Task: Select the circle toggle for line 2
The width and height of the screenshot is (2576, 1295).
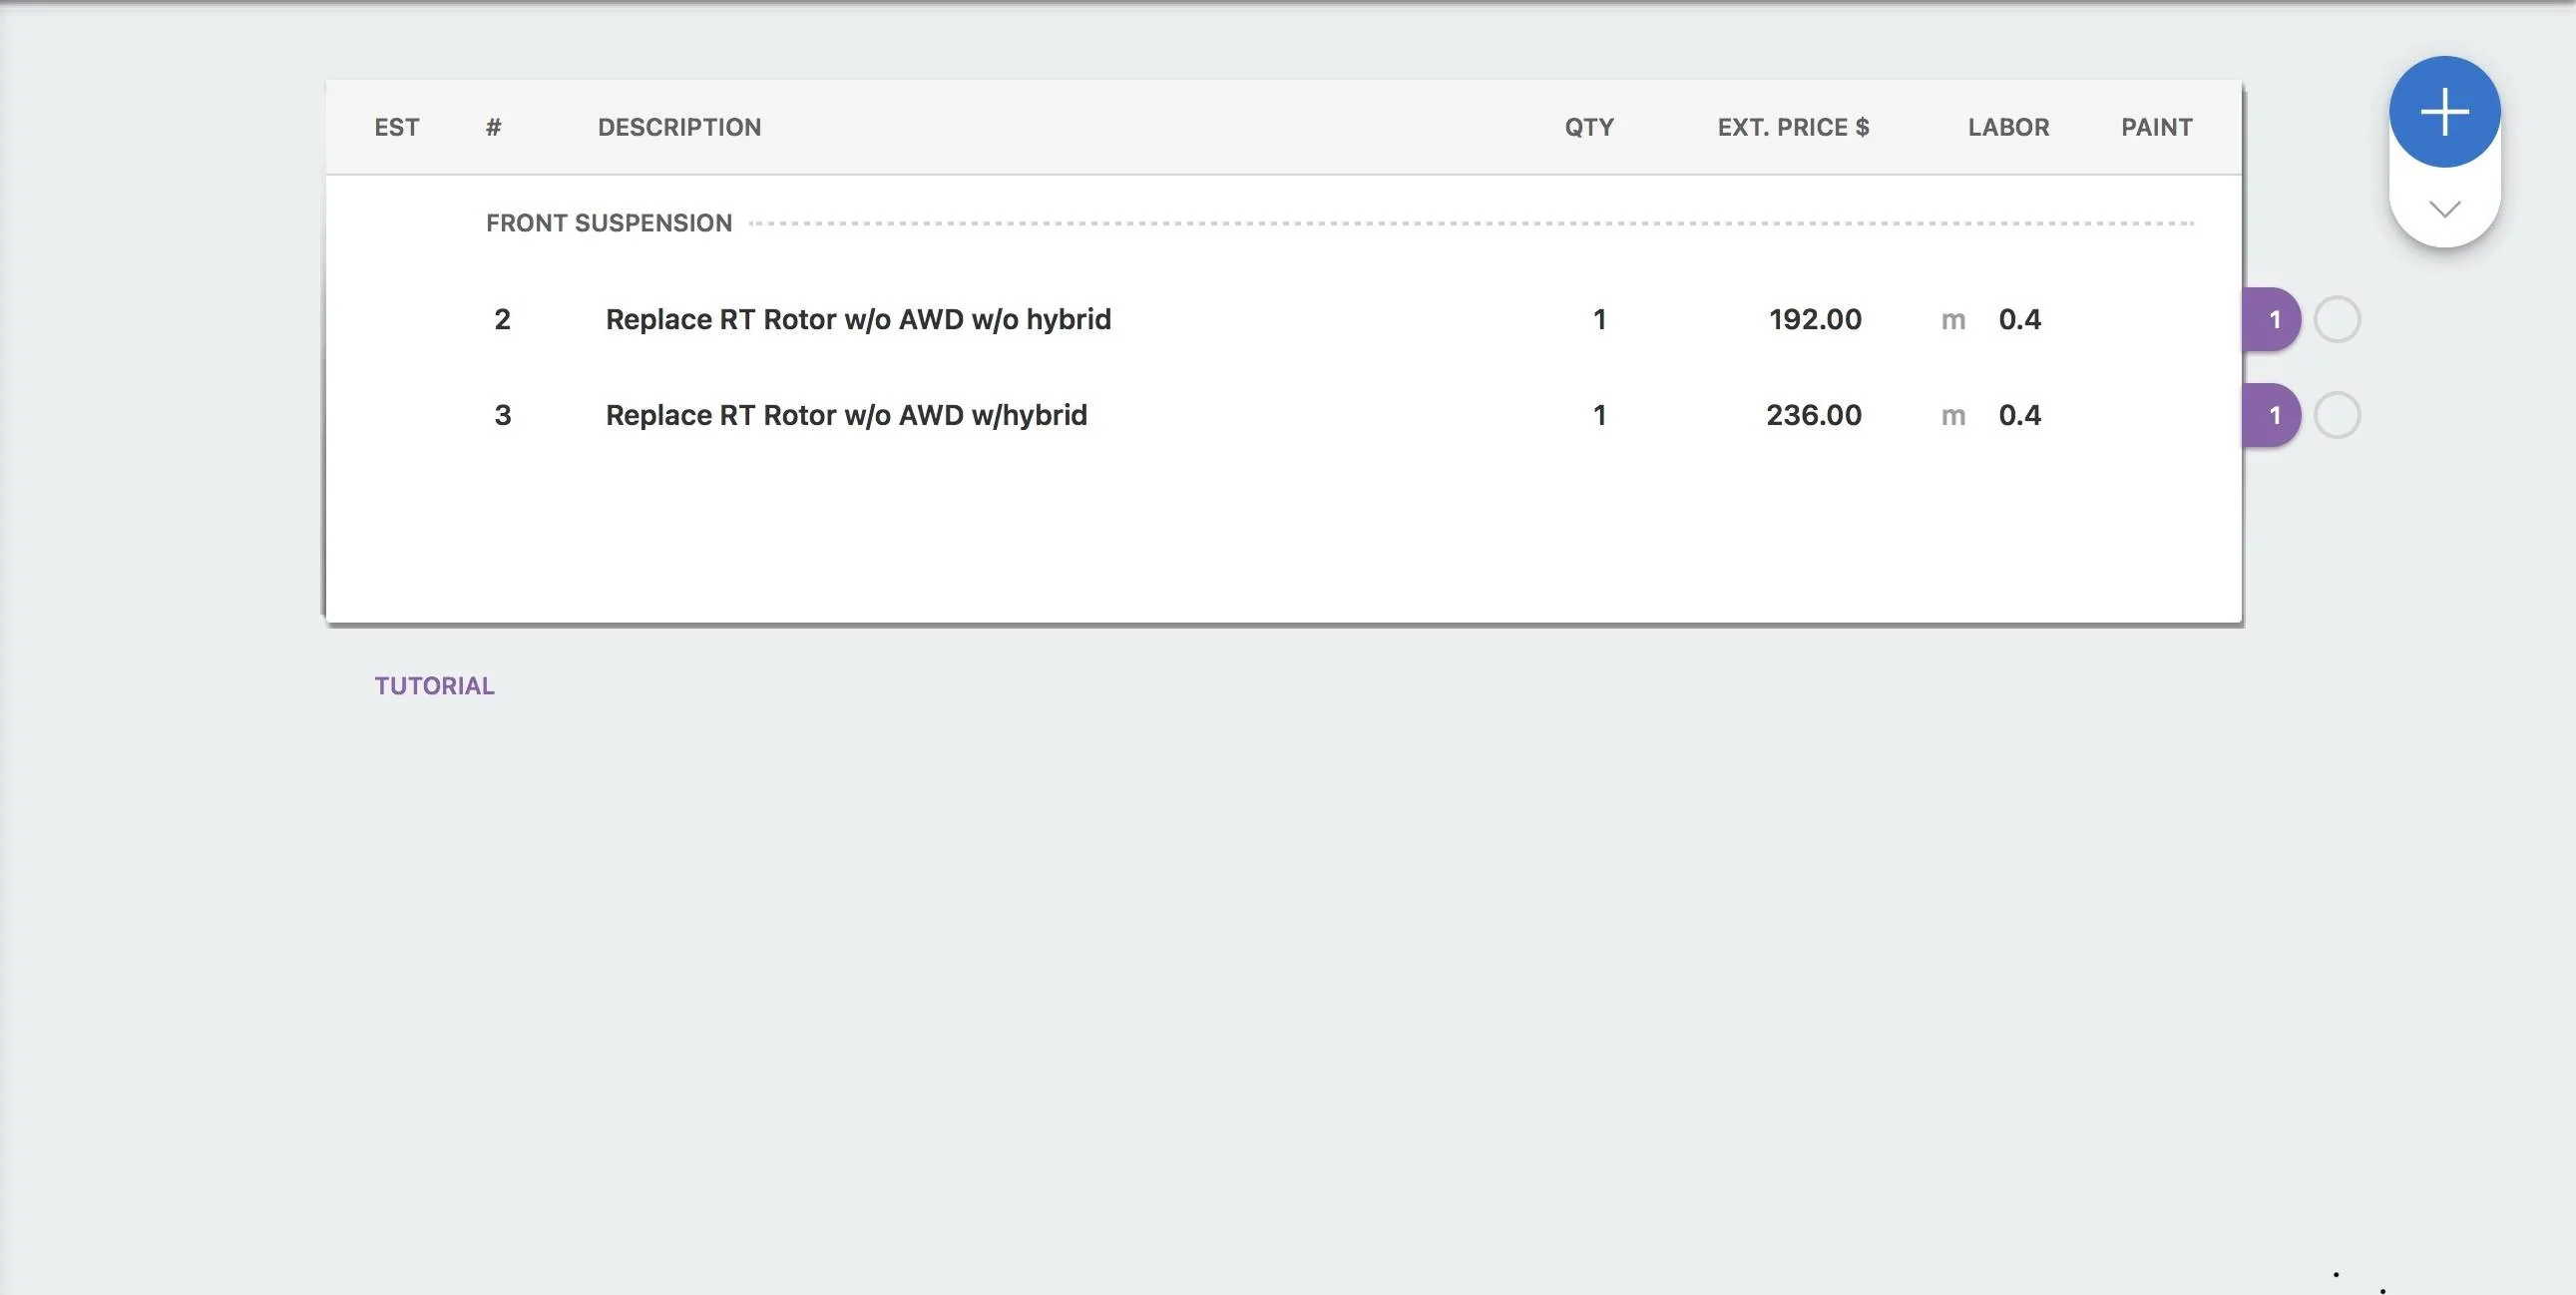Action: (x=2337, y=319)
